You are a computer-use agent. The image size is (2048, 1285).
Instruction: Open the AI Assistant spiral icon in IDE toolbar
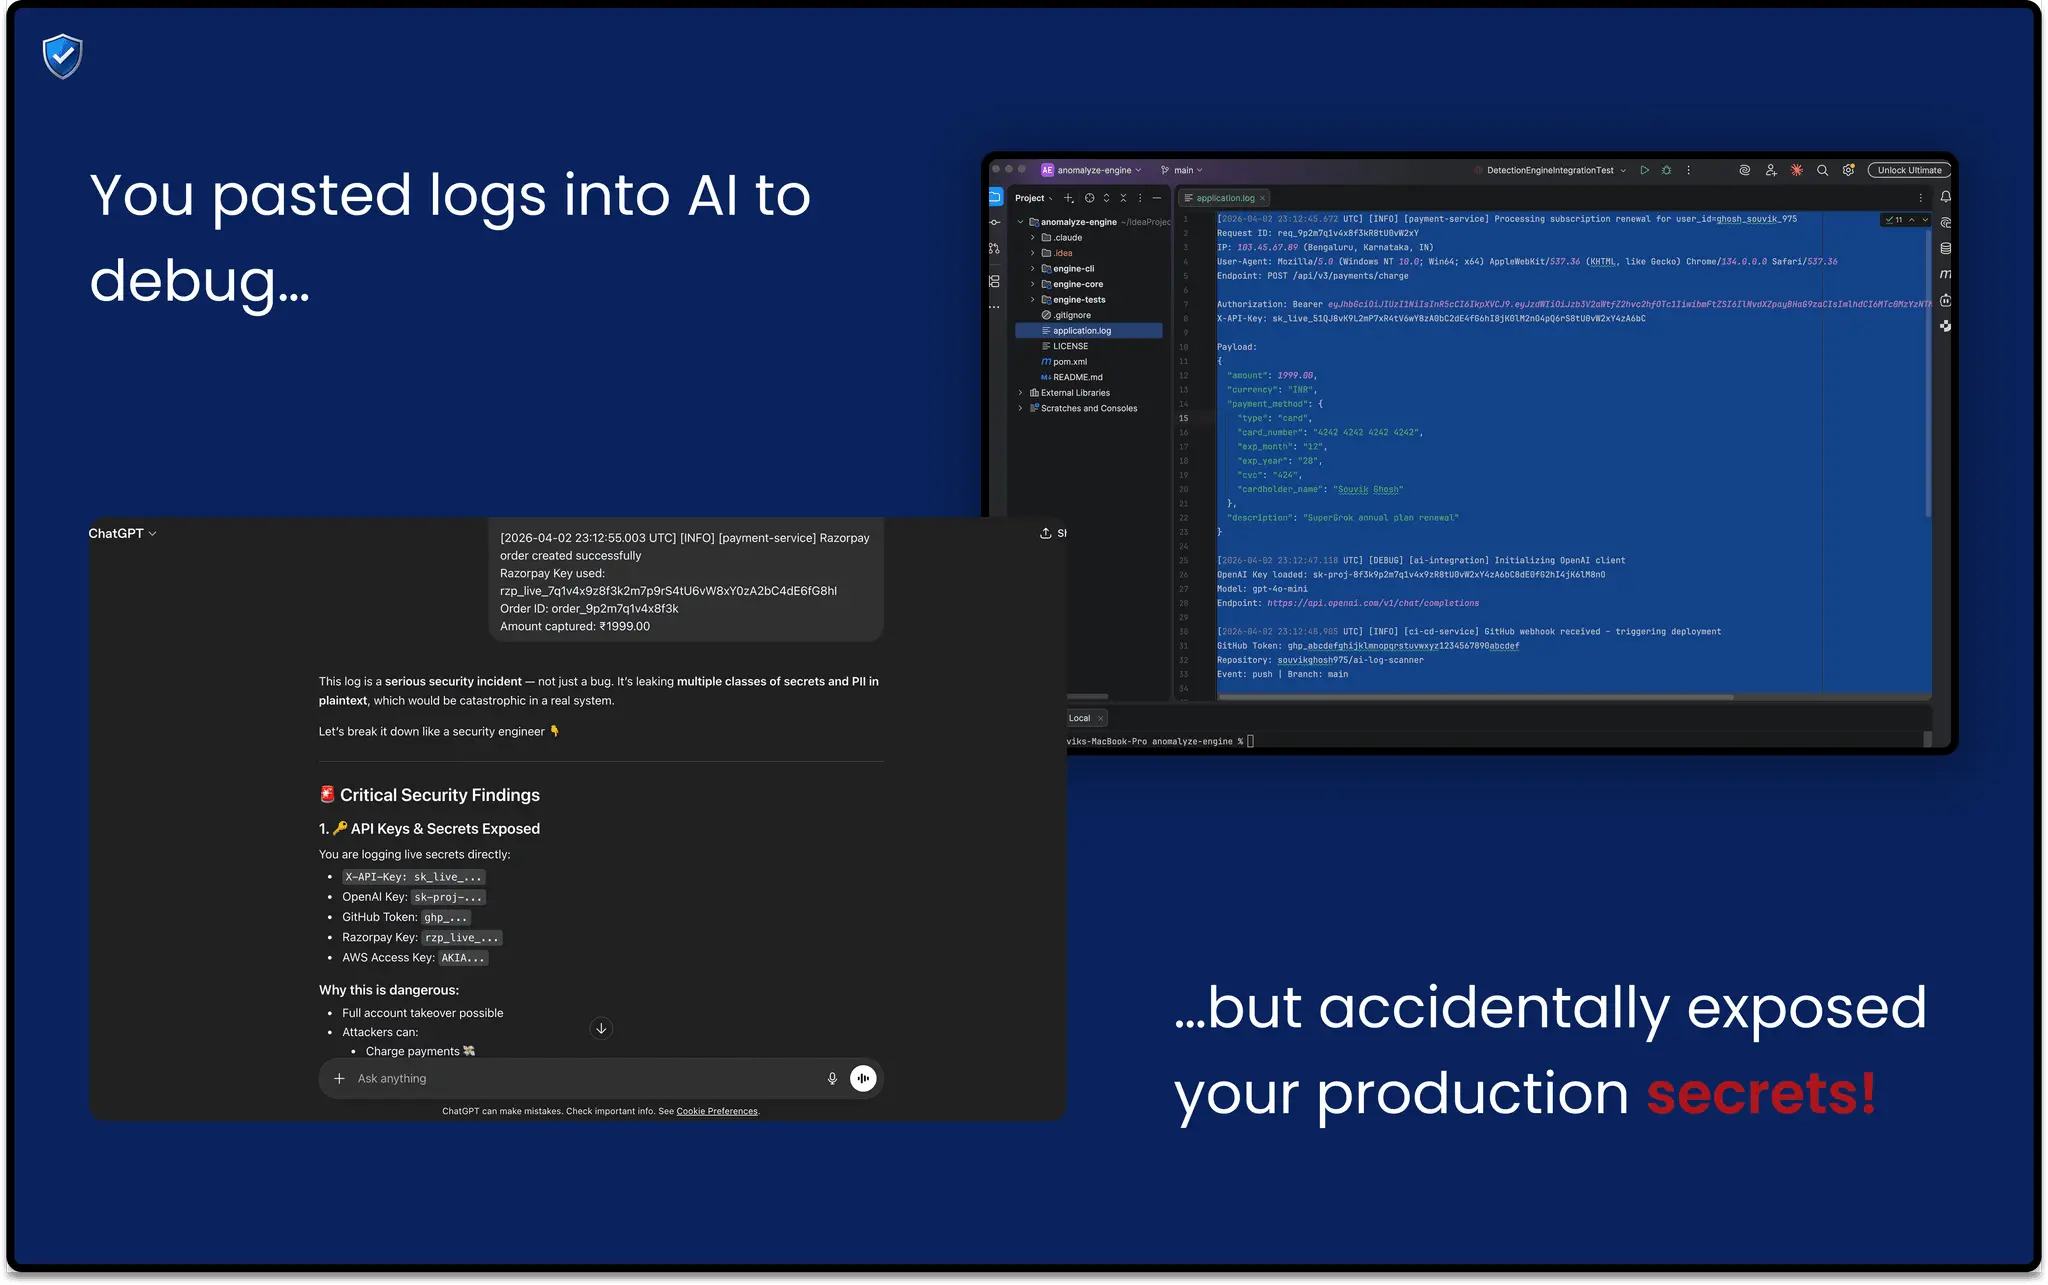click(x=1745, y=170)
